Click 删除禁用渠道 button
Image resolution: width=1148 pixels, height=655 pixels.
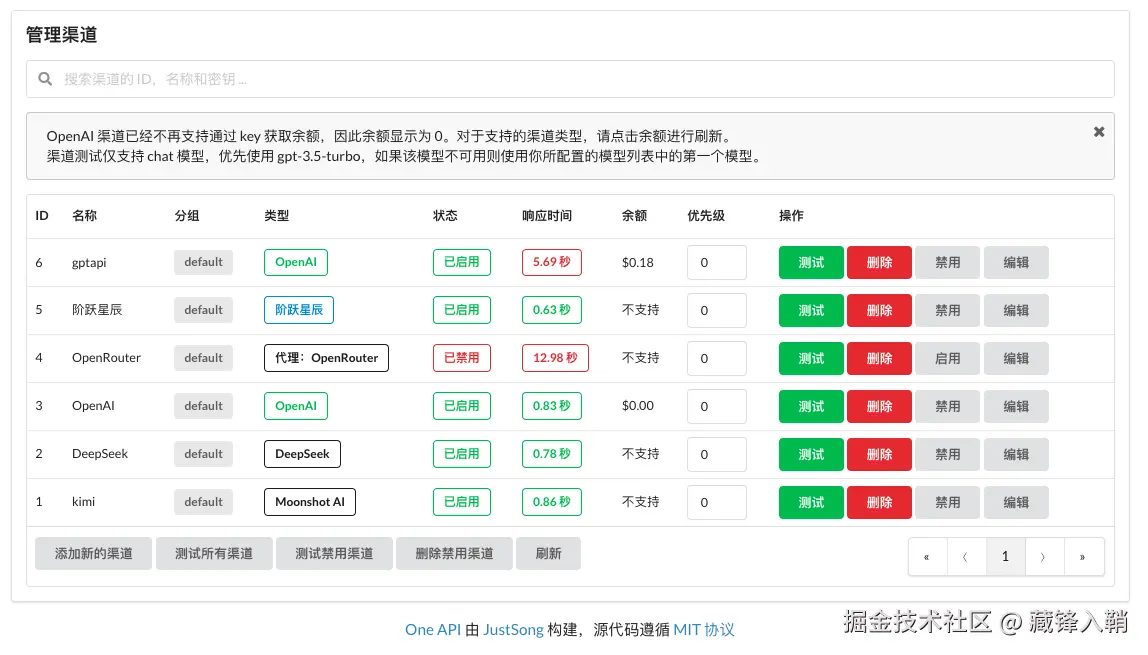tap(454, 554)
